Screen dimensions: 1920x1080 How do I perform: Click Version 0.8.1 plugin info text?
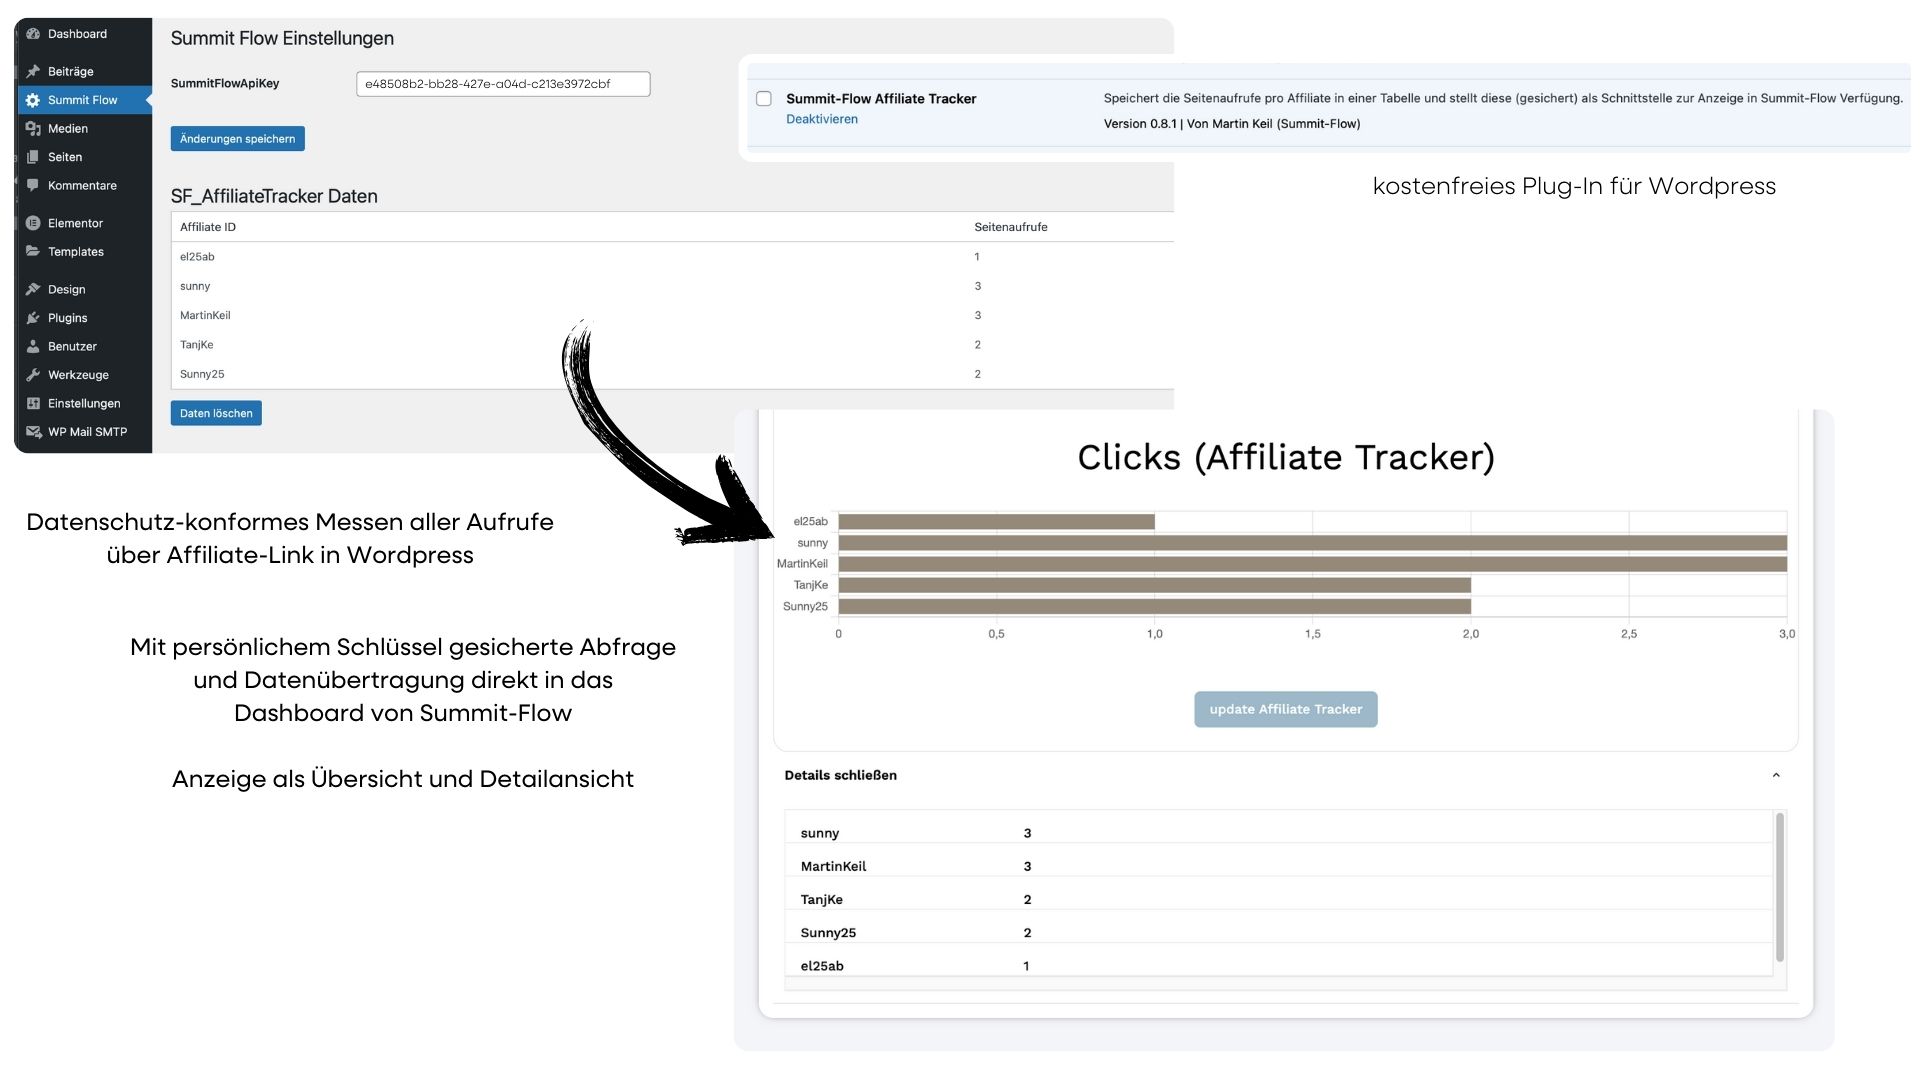tap(1232, 124)
